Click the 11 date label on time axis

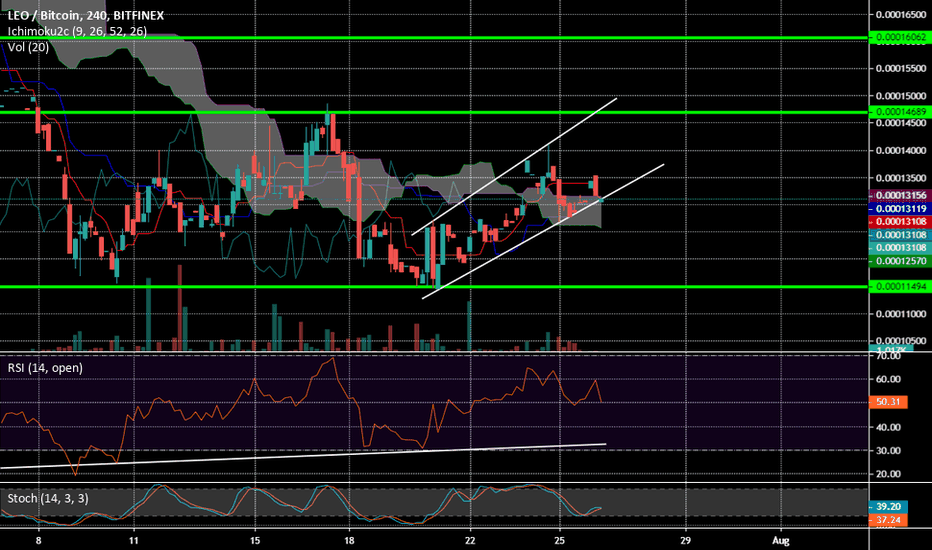pos(134,540)
